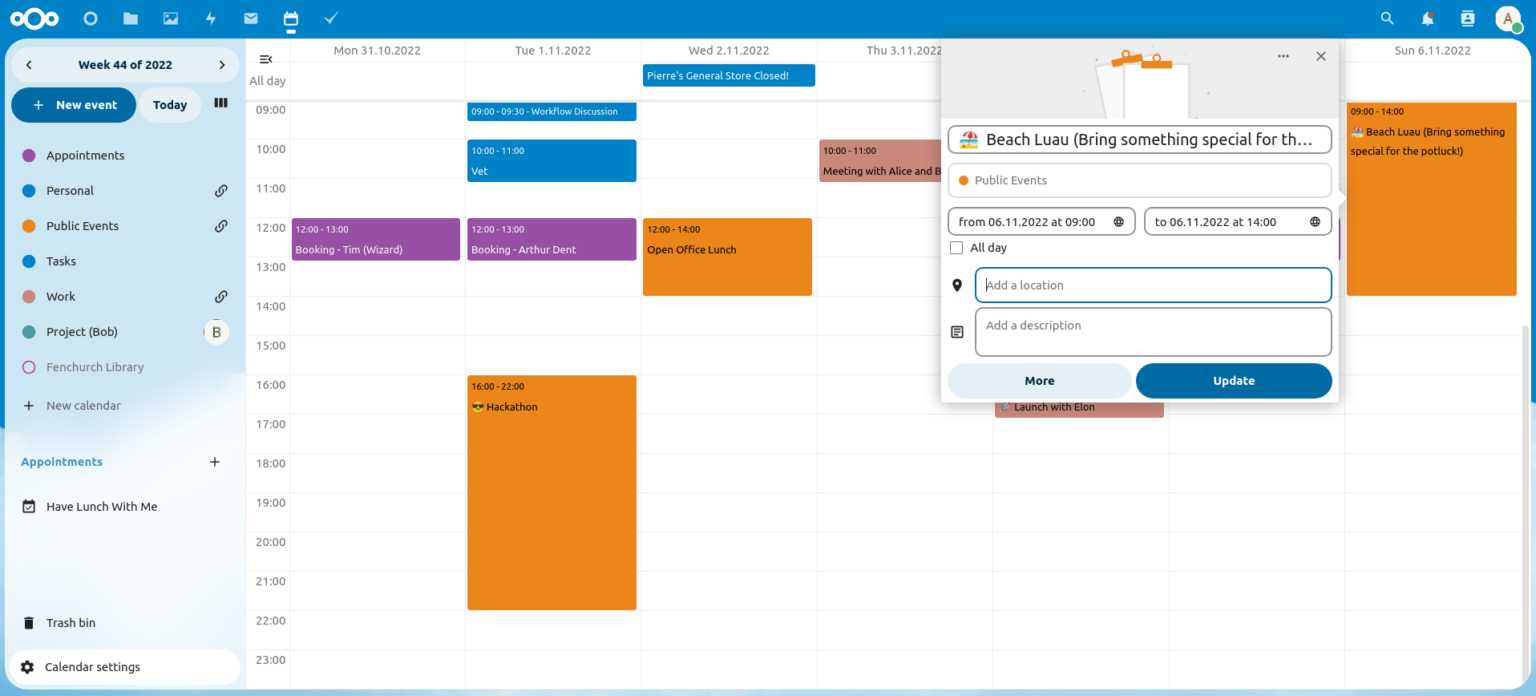Open the Mail app from the top bar
The height and width of the screenshot is (696, 1536).
click(250, 17)
